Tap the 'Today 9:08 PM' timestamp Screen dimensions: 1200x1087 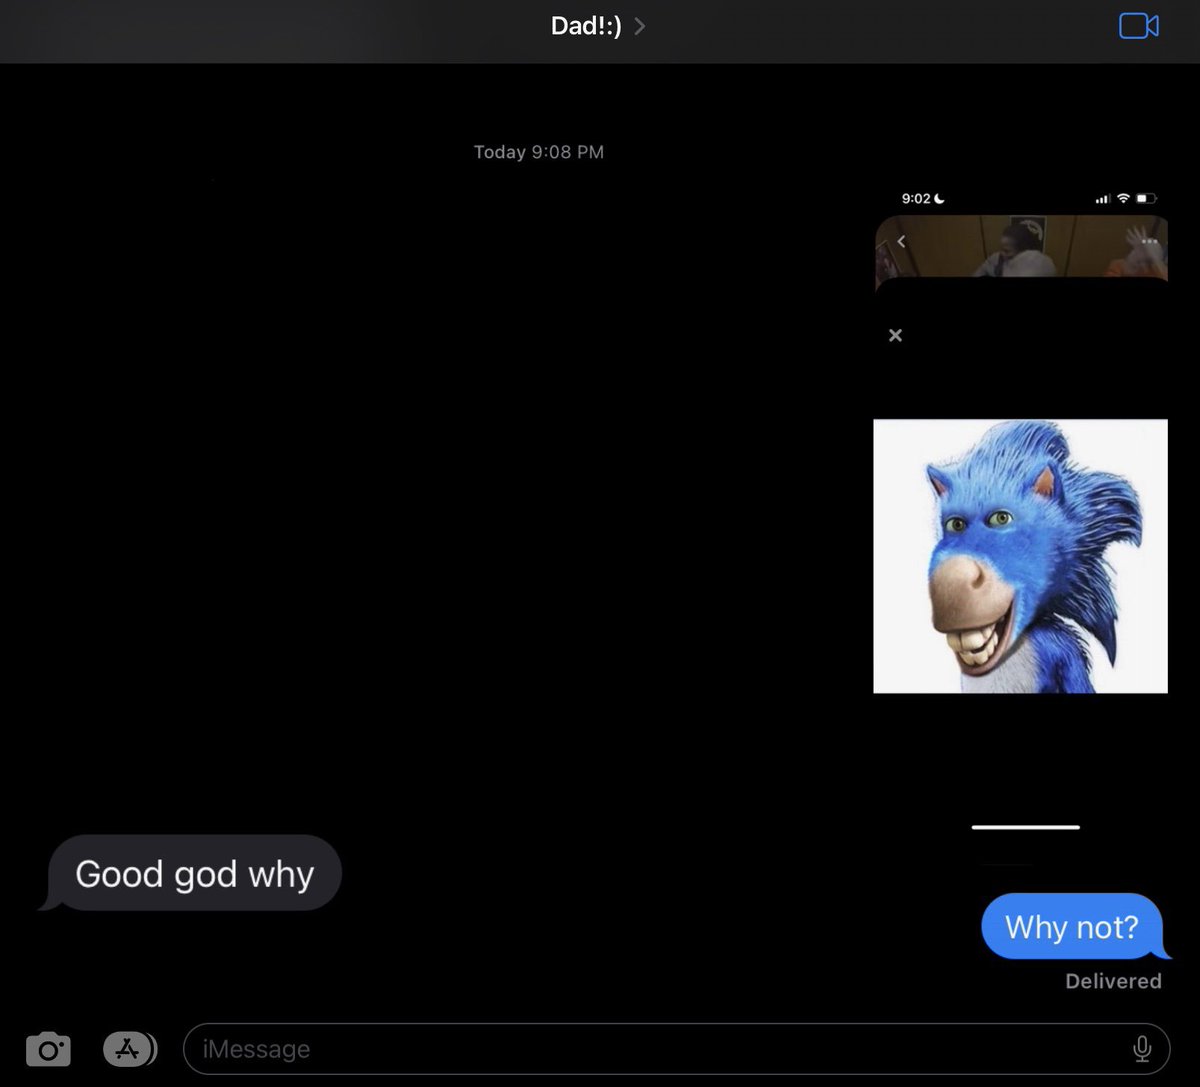click(x=539, y=152)
